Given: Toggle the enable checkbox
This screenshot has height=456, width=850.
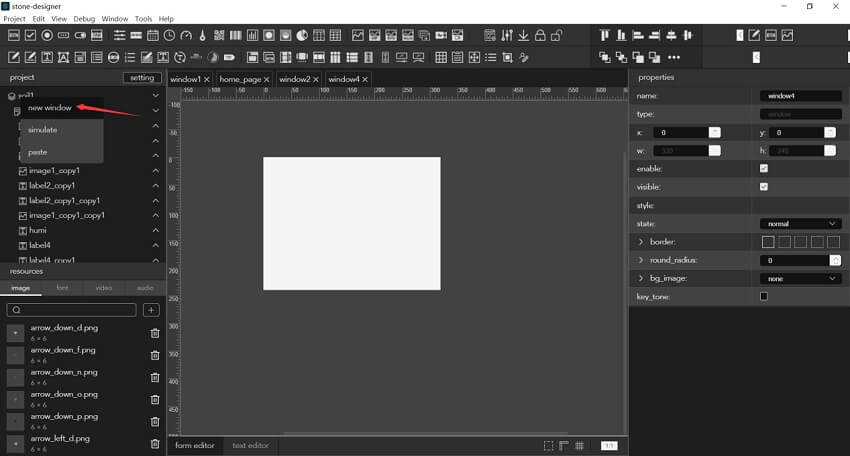Looking at the screenshot, I should 764,168.
